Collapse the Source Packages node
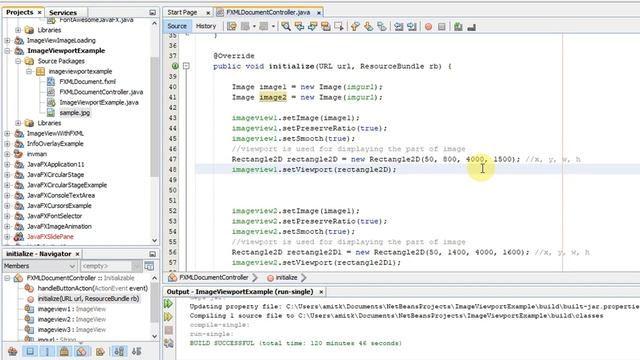The height and width of the screenshot is (360, 640). pos(18,61)
